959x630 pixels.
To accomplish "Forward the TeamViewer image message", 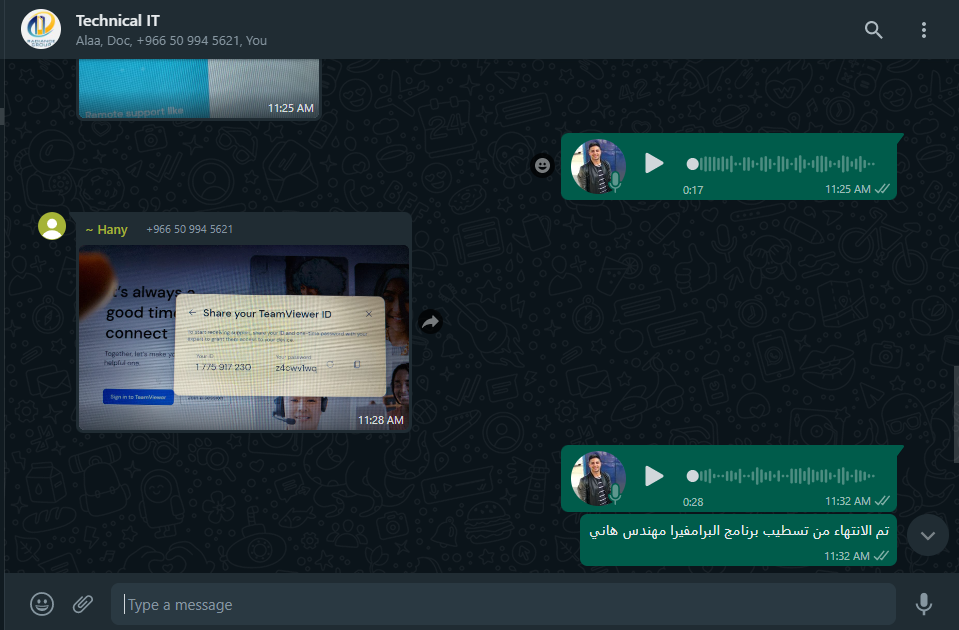I will 431,322.
